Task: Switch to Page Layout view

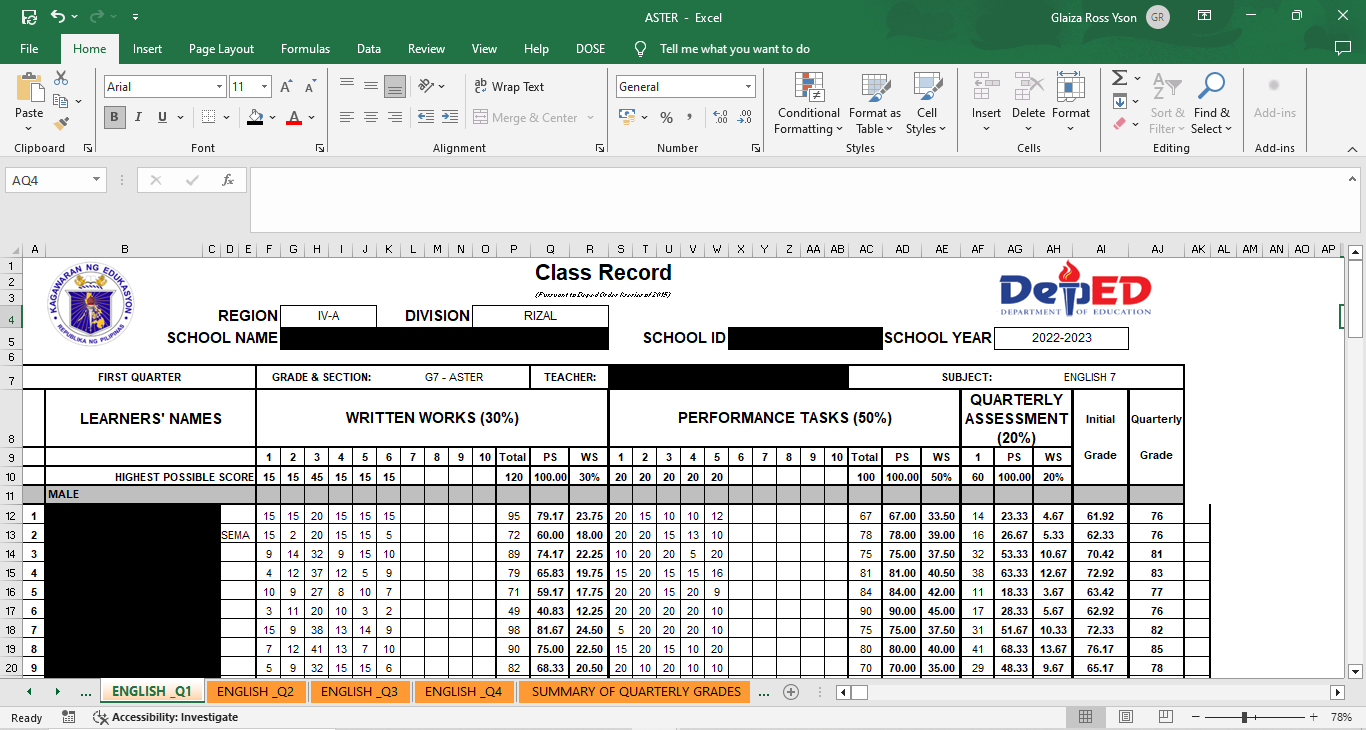Action: pos(1125,717)
